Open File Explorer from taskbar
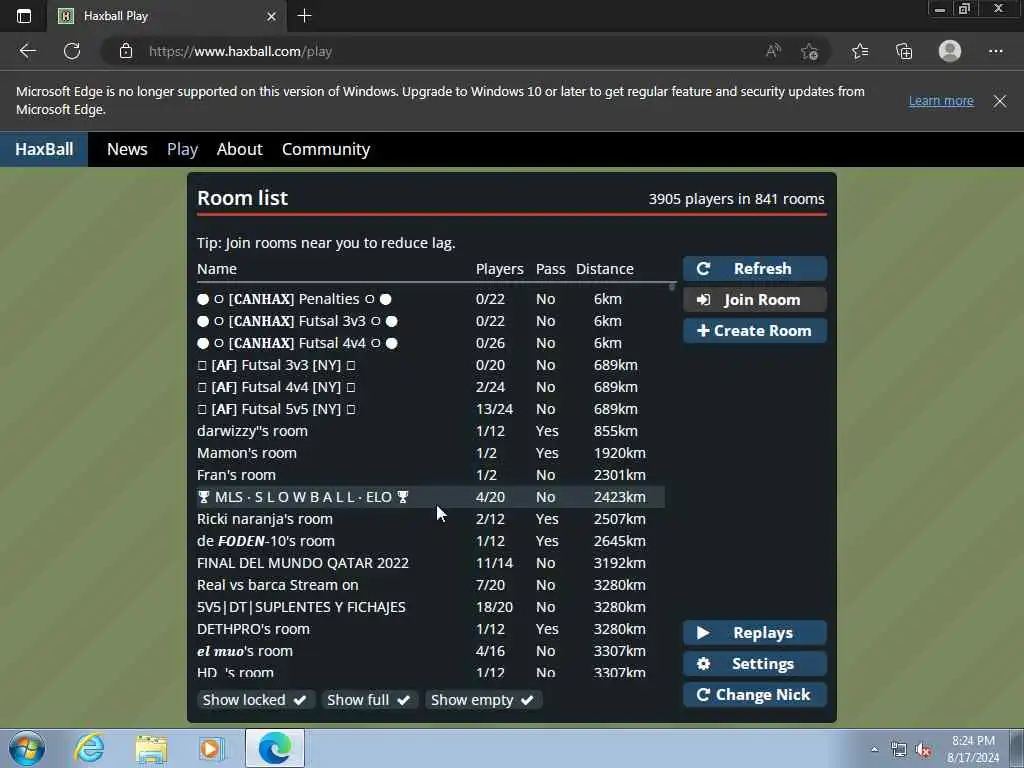The width and height of the screenshot is (1024, 768). pyautogui.click(x=152, y=748)
